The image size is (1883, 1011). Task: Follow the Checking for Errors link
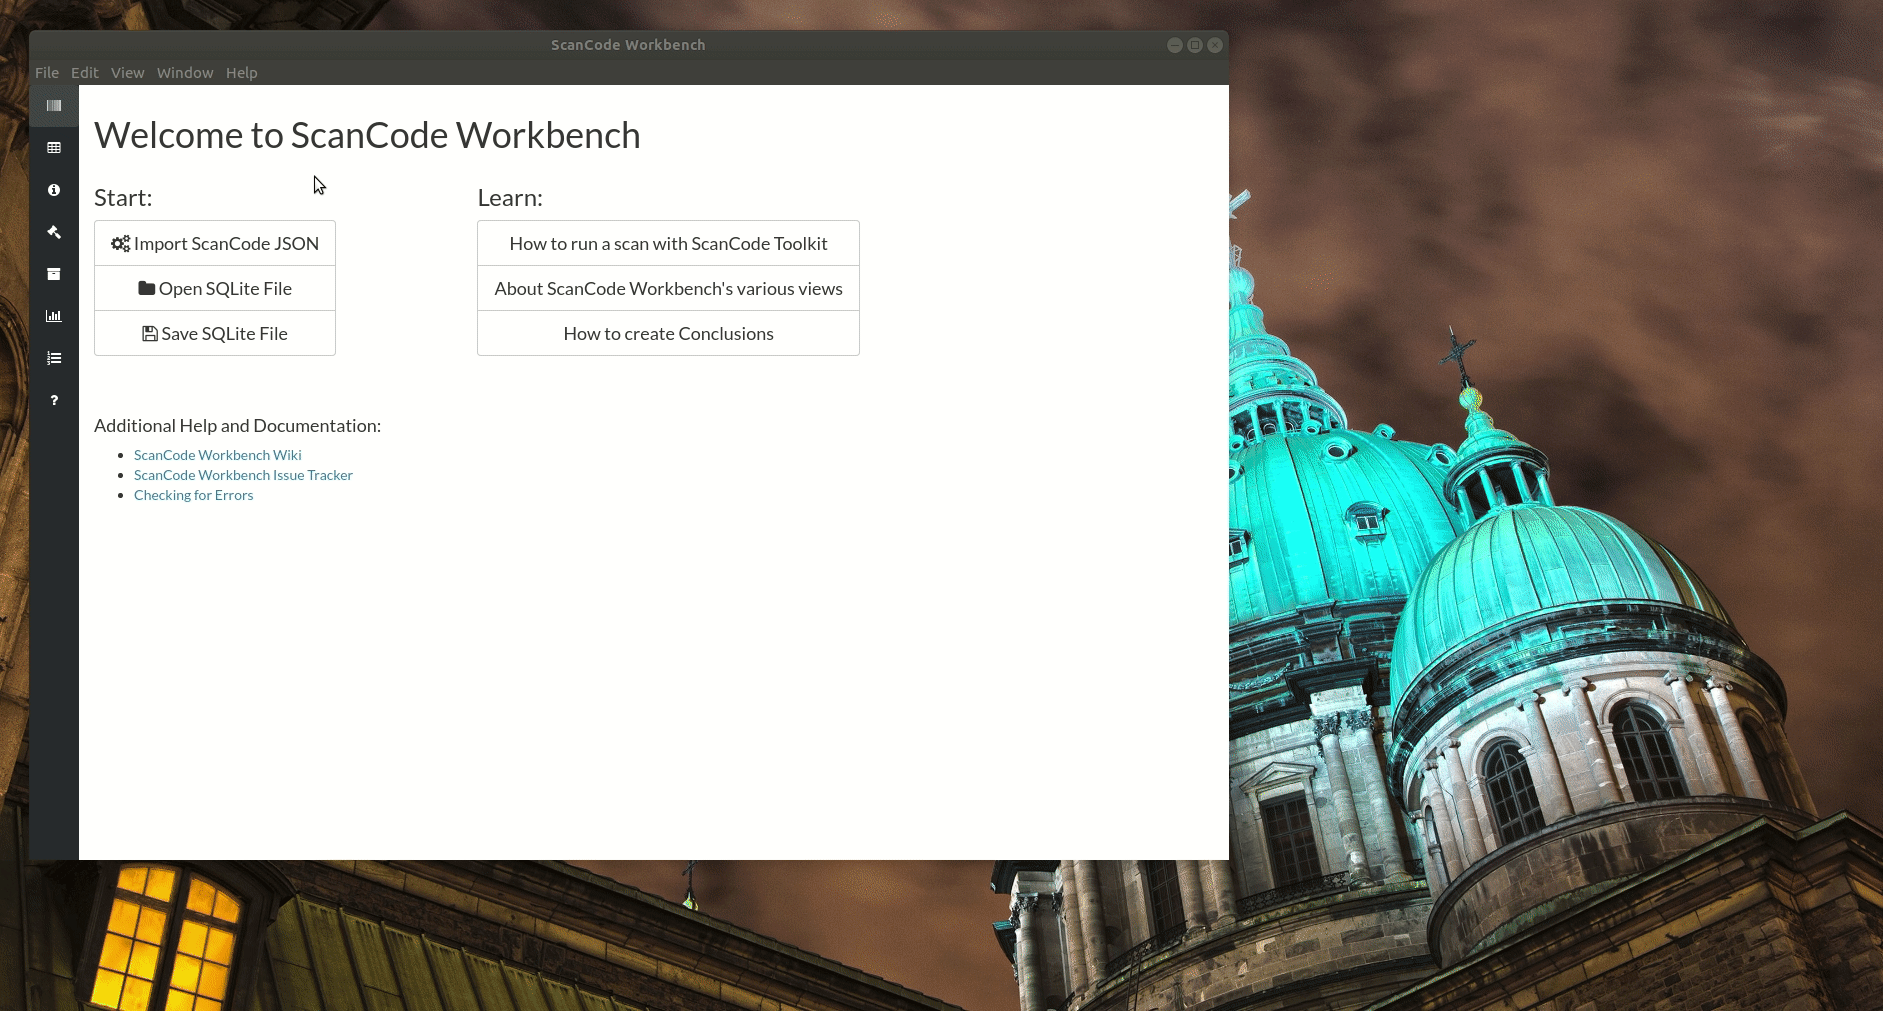194,495
